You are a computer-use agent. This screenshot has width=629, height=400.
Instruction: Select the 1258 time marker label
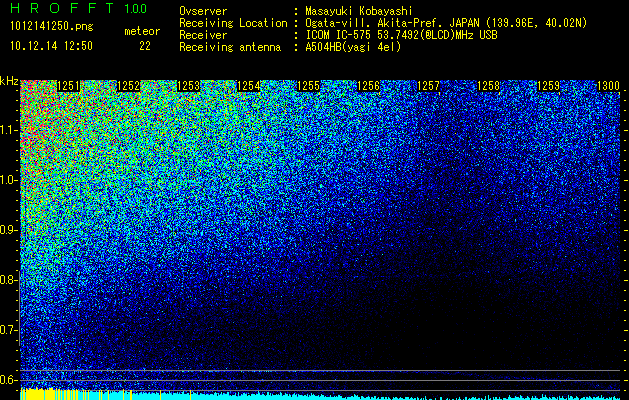tap(489, 86)
